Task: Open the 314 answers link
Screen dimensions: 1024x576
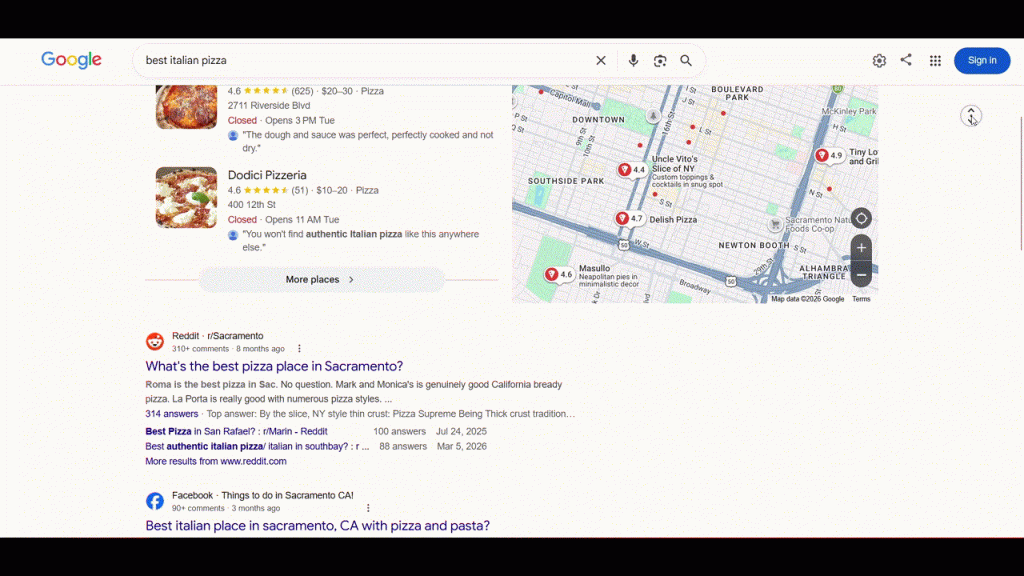Action: [172, 413]
